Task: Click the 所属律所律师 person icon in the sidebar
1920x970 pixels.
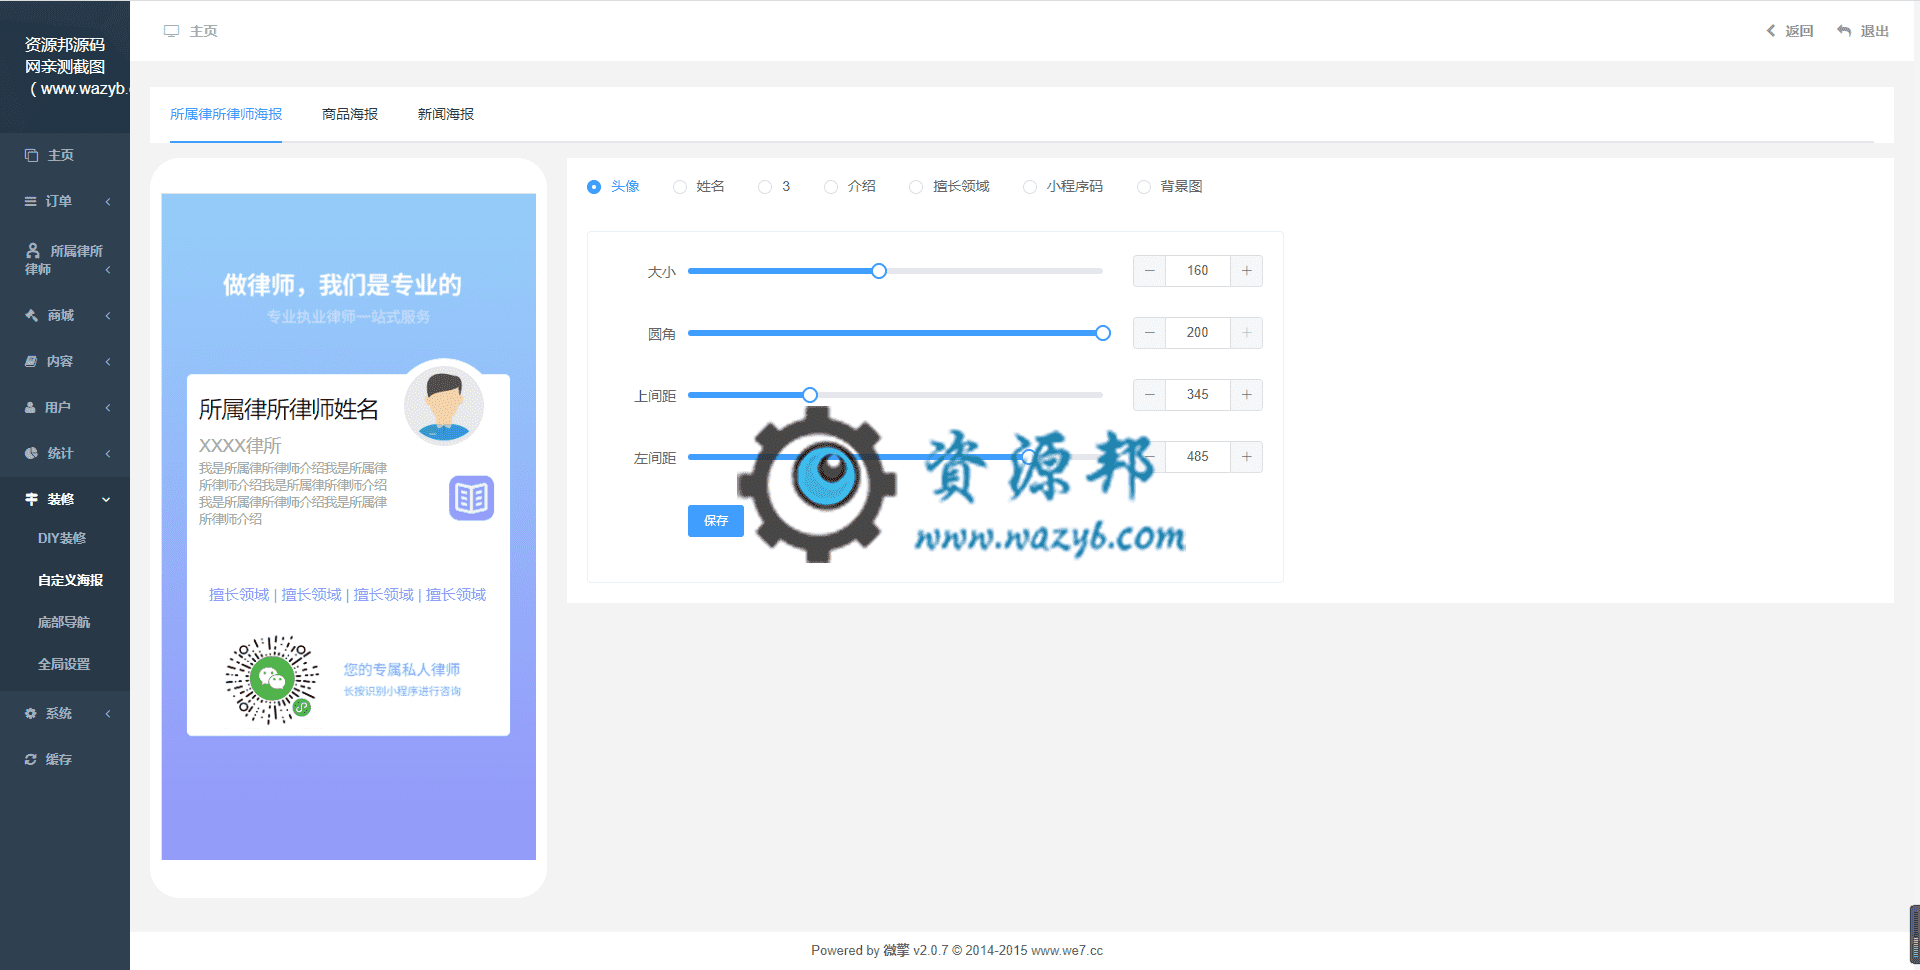Action: (33, 250)
